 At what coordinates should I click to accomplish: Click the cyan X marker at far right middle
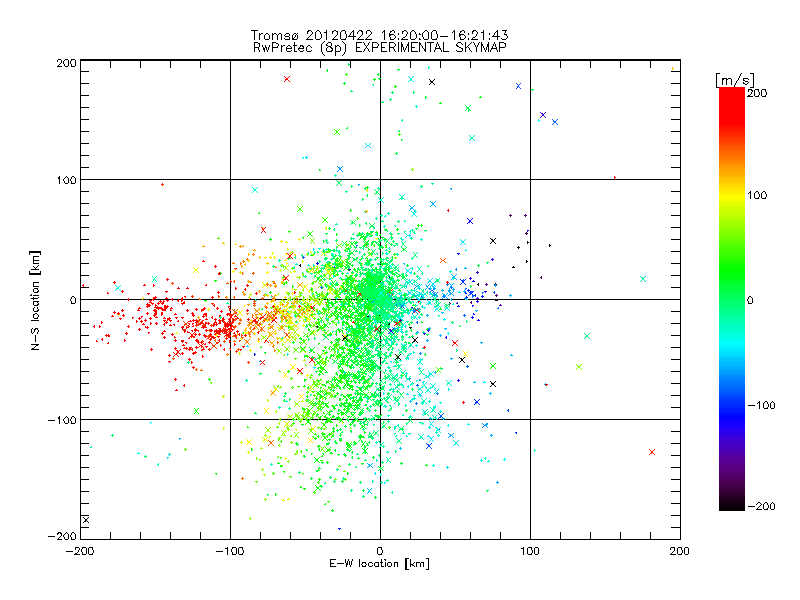(643, 279)
